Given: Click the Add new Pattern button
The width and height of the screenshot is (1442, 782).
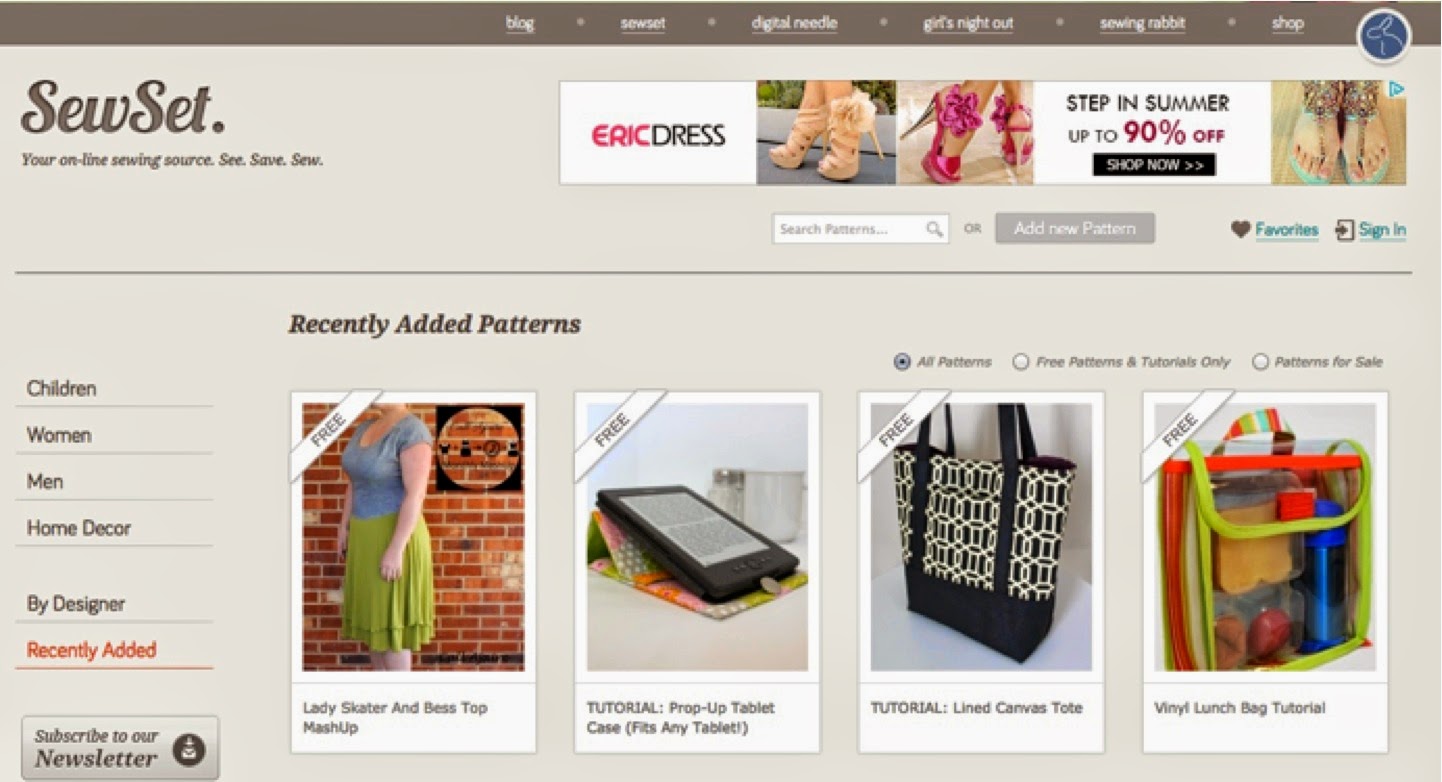Looking at the screenshot, I should tap(1075, 228).
